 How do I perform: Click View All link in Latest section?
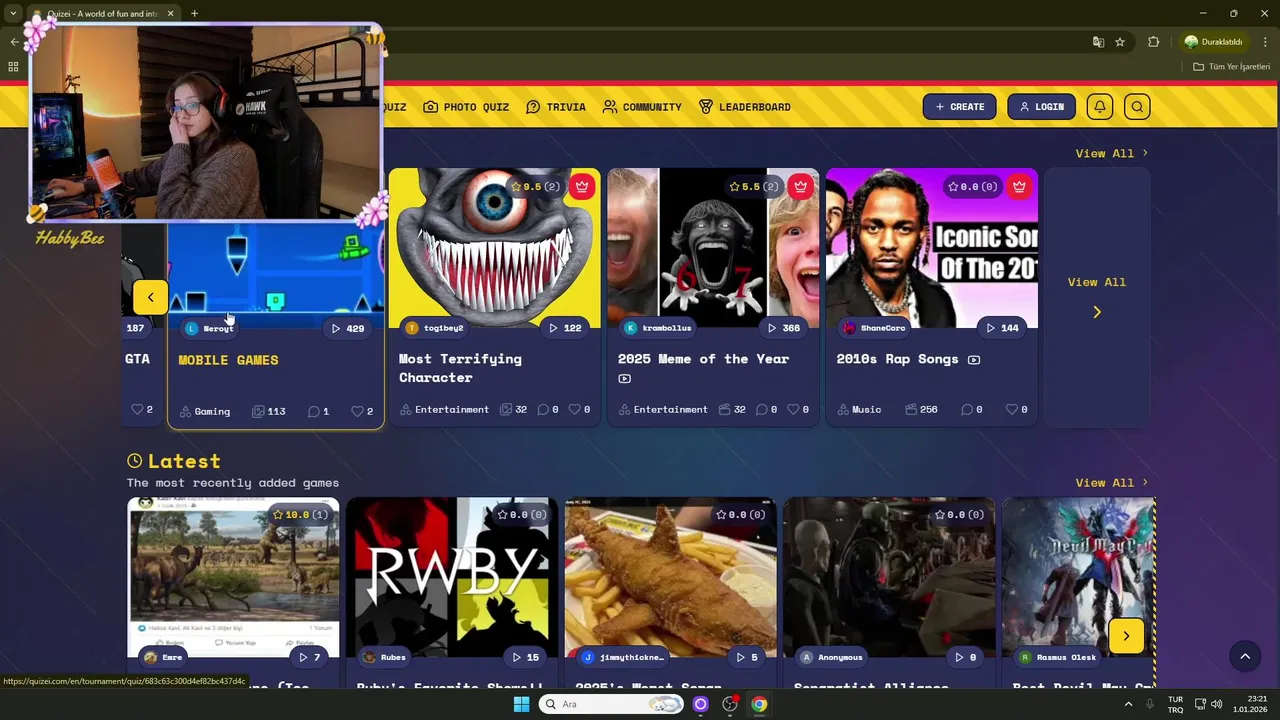pos(1111,483)
